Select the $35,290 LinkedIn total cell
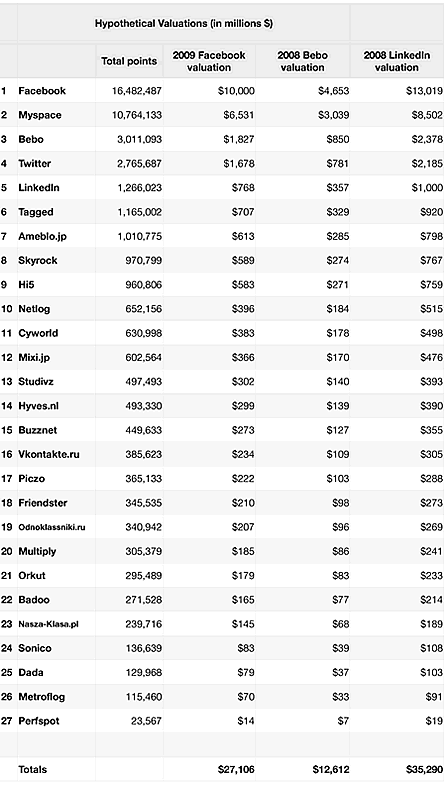Screen dimensions: 444x785 pos(424,769)
